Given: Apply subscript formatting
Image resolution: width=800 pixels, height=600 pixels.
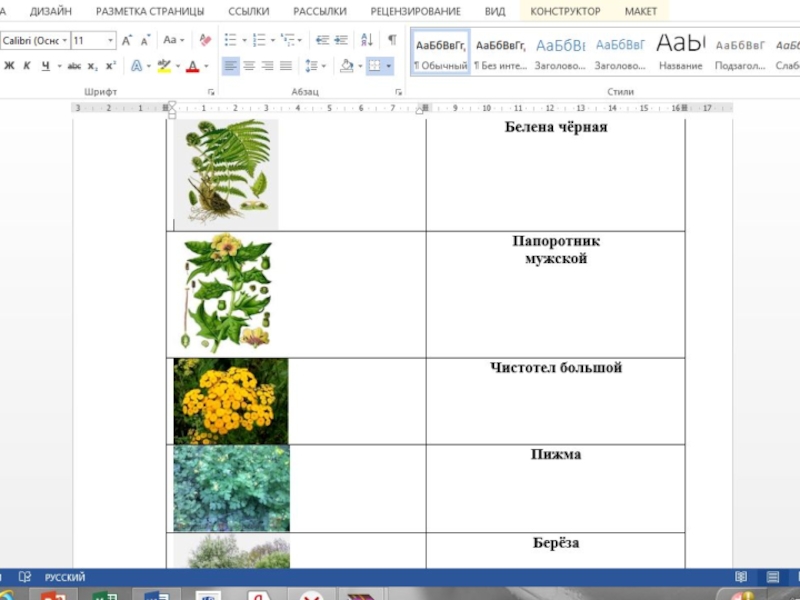Looking at the screenshot, I should click(93, 66).
